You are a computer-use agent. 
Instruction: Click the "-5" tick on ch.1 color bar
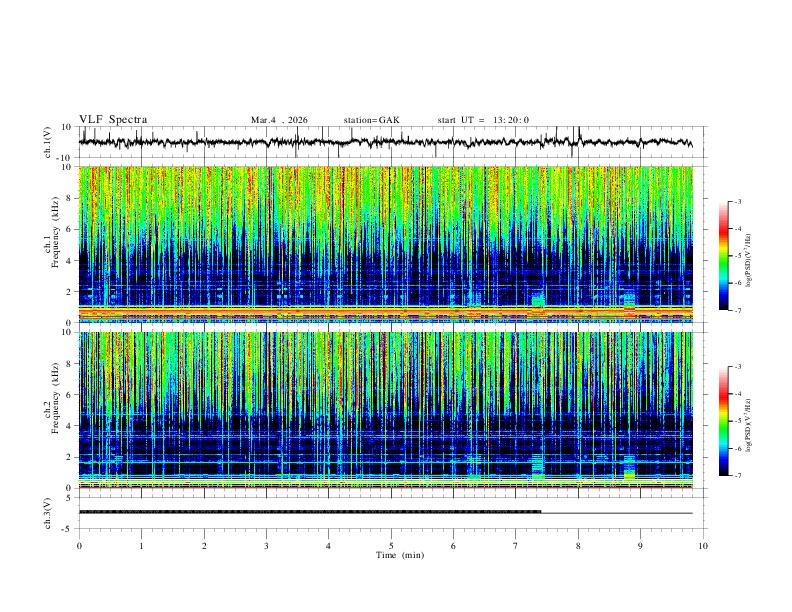pos(738,256)
